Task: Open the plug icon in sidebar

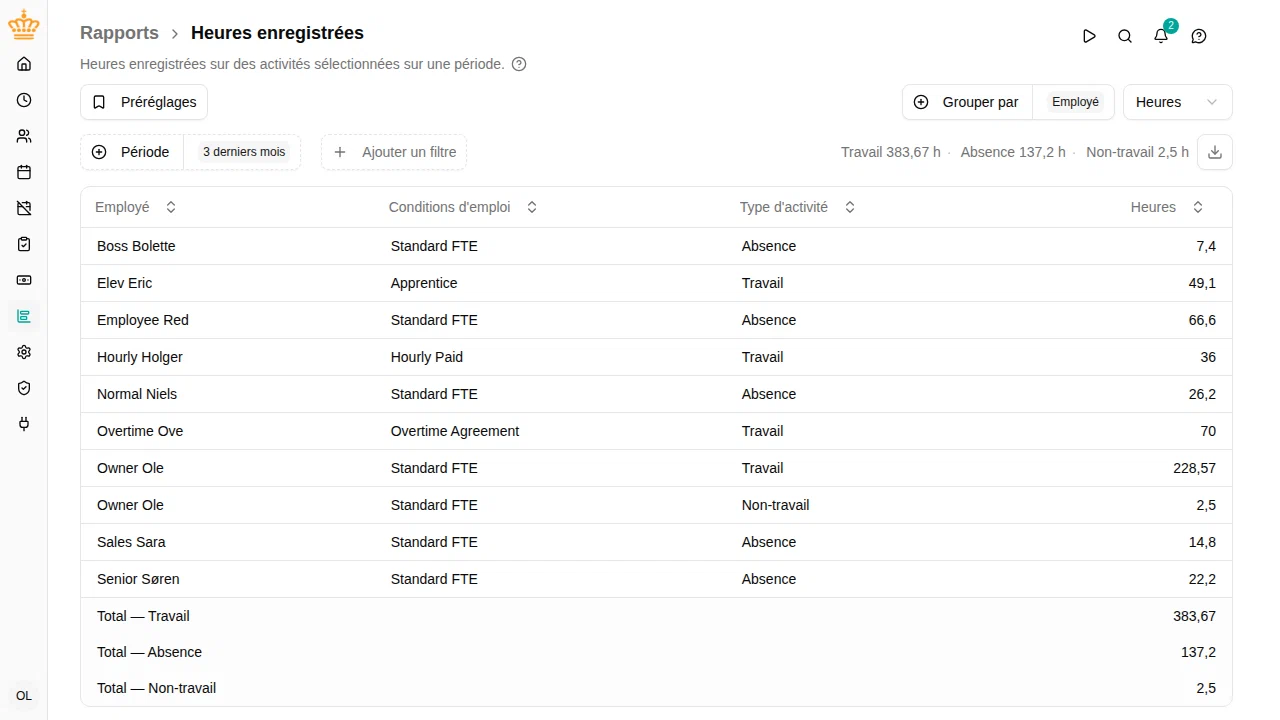Action: tap(24, 424)
